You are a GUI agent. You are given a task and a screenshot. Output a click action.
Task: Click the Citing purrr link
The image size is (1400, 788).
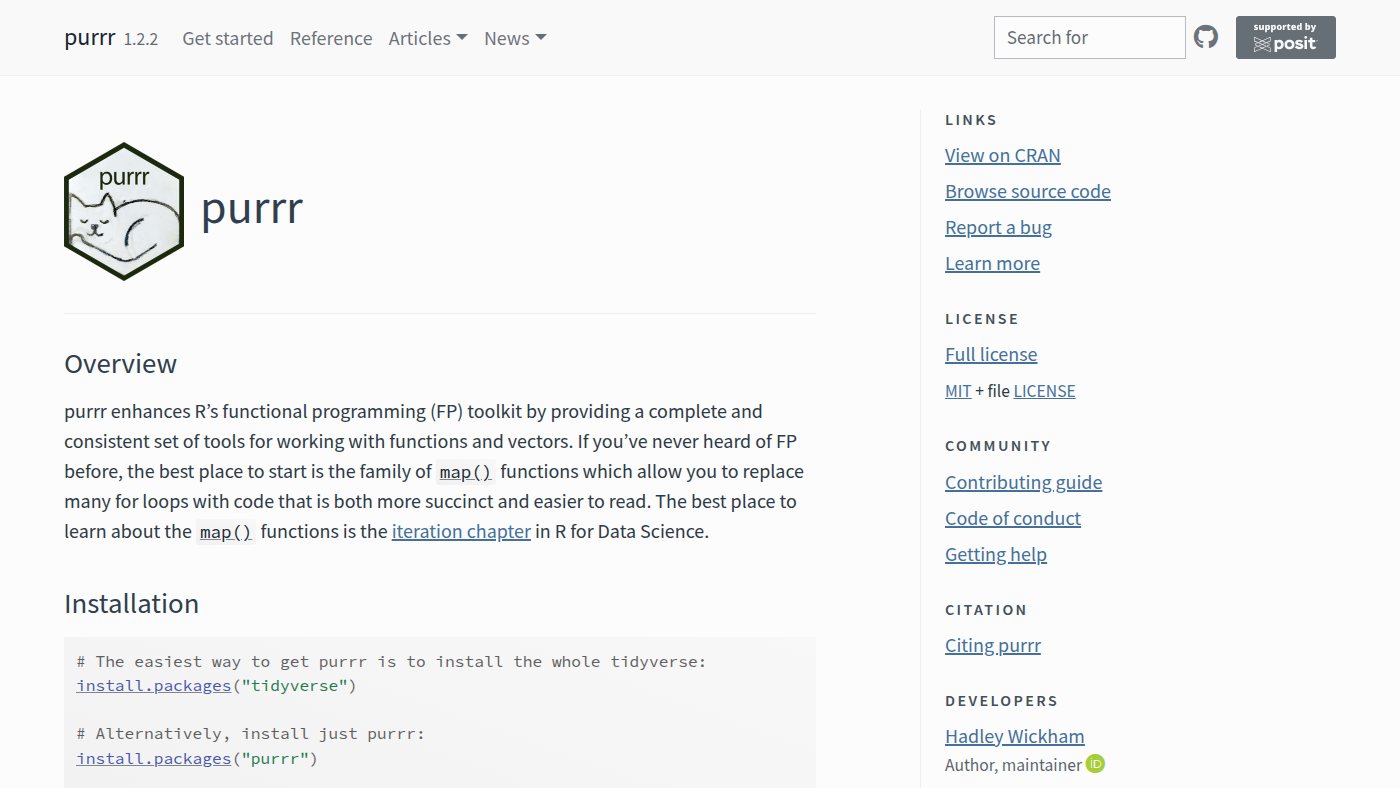click(x=993, y=645)
